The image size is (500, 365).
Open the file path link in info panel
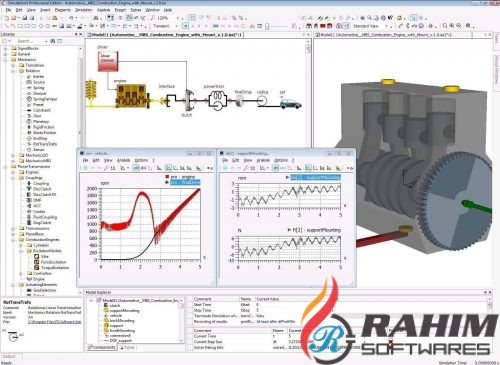(x=54, y=322)
